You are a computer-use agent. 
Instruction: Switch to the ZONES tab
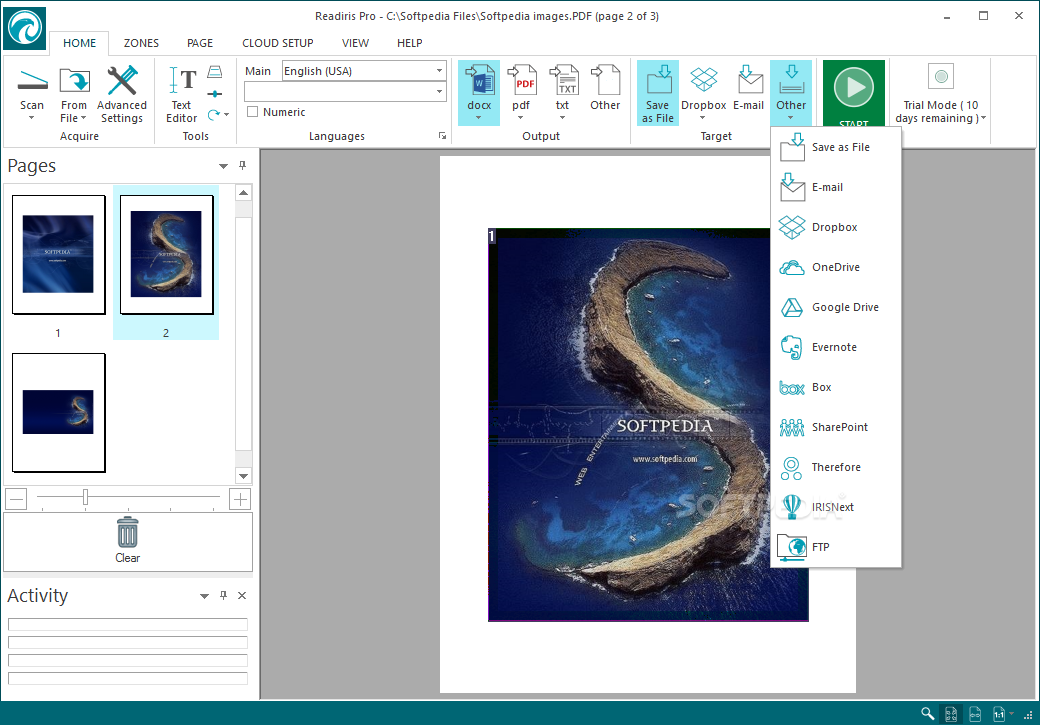point(141,43)
